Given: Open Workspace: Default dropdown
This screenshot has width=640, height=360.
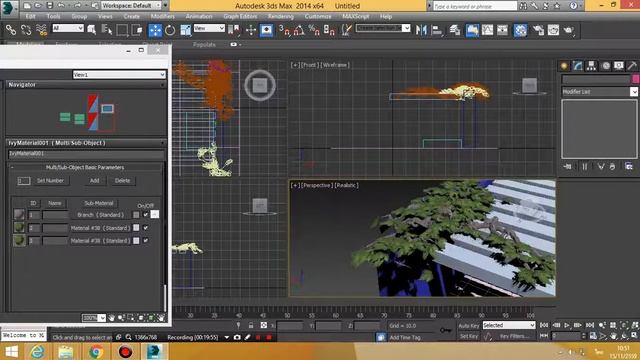Looking at the screenshot, I should pos(131,6).
